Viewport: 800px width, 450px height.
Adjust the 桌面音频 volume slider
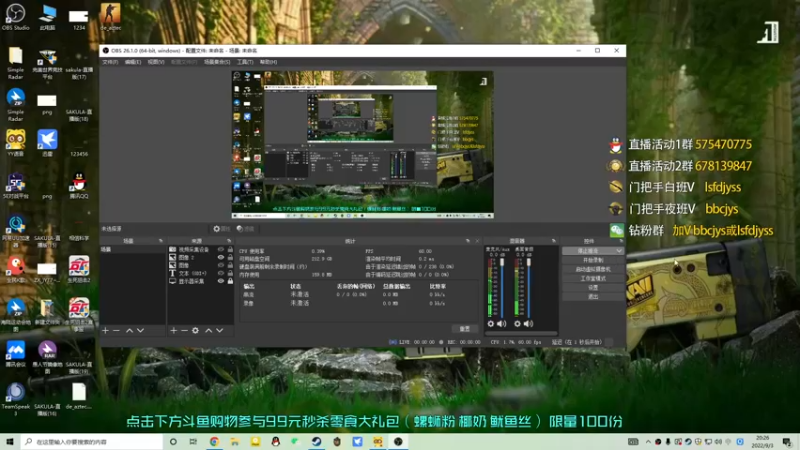[x=529, y=288]
